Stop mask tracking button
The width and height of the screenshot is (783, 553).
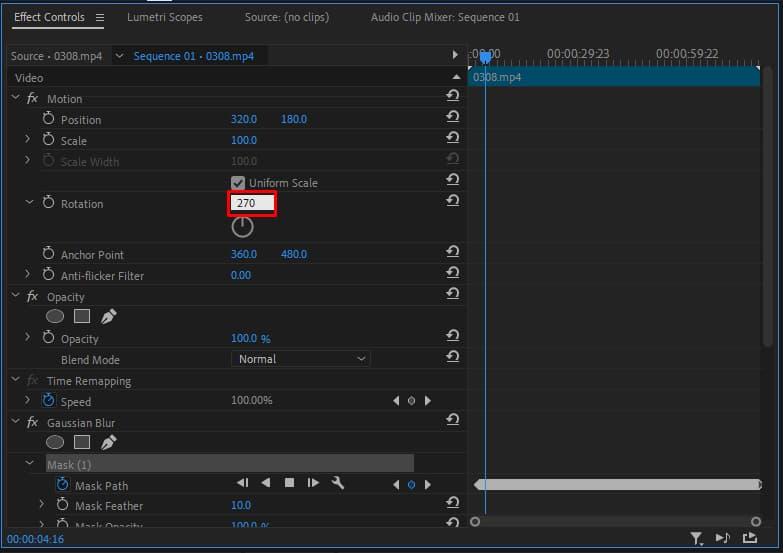tap(289, 483)
